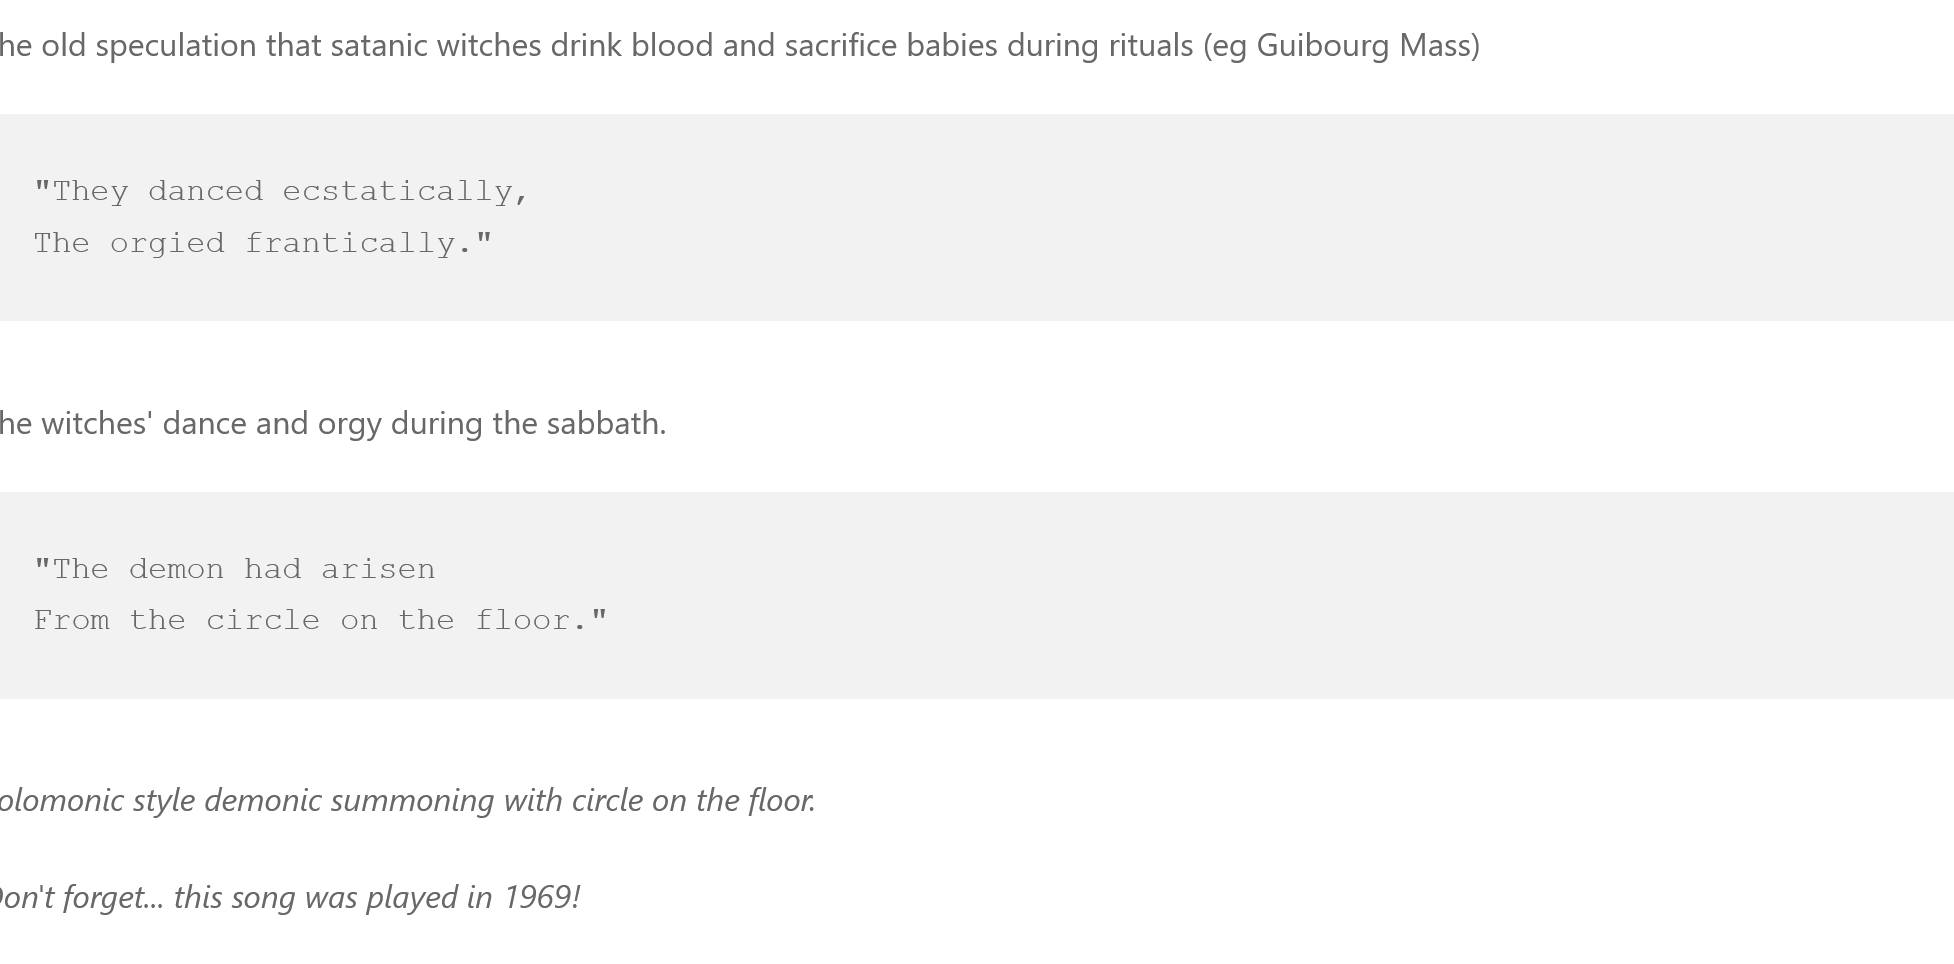Click the year '1969!' in the last line

(541, 898)
